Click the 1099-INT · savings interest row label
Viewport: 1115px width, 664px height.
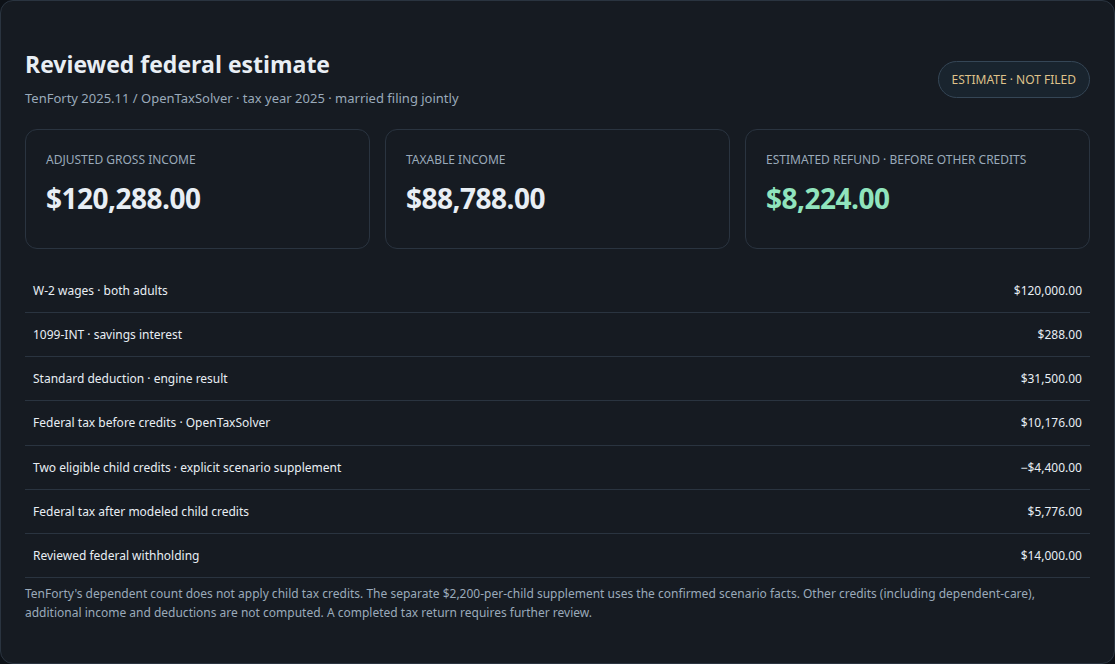point(107,335)
